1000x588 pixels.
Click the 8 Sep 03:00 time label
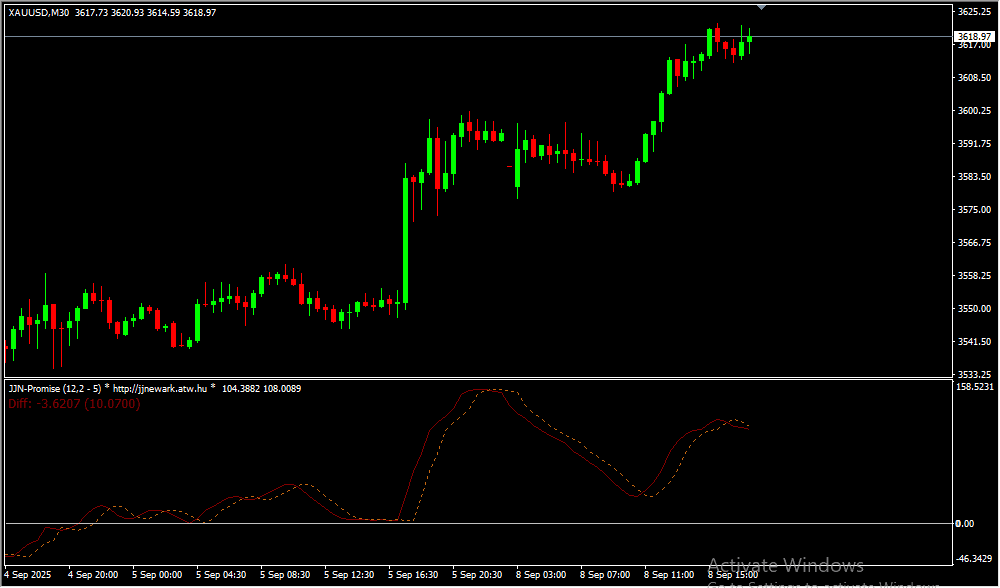point(541,575)
